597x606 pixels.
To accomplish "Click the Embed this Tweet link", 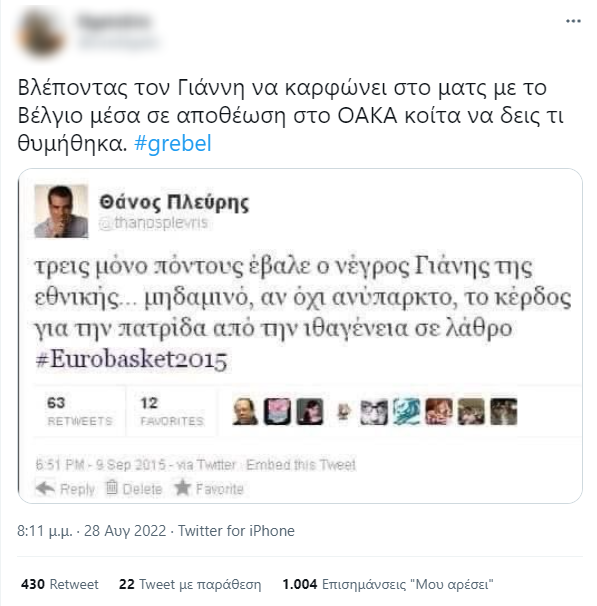I will point(301,465).
